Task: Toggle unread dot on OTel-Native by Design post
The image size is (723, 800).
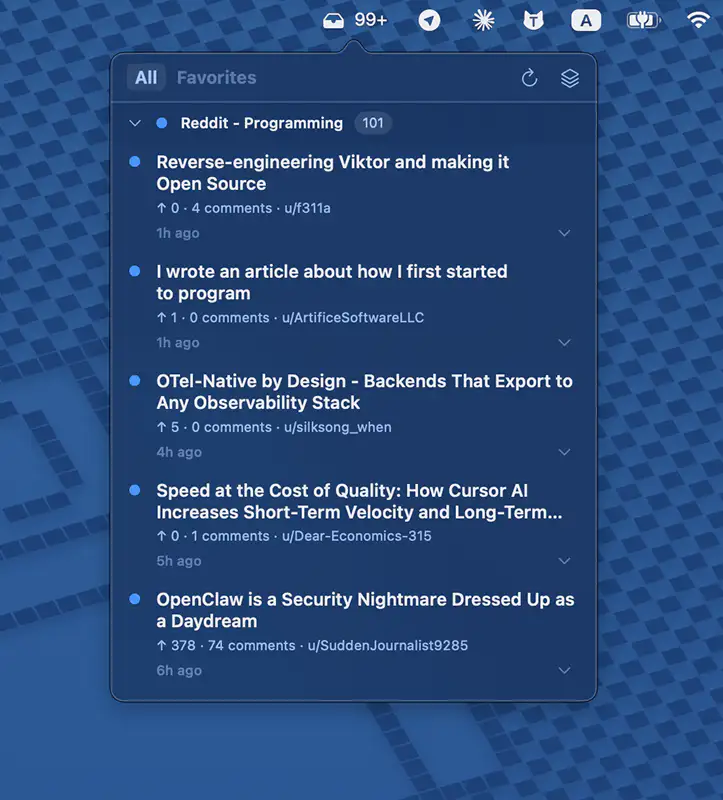Action: (x=135, y=381)
